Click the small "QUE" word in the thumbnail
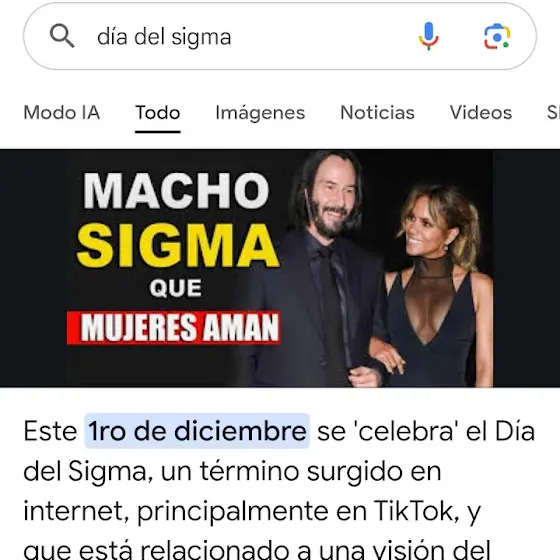This screenshot has height=560, width=560. 175,288
